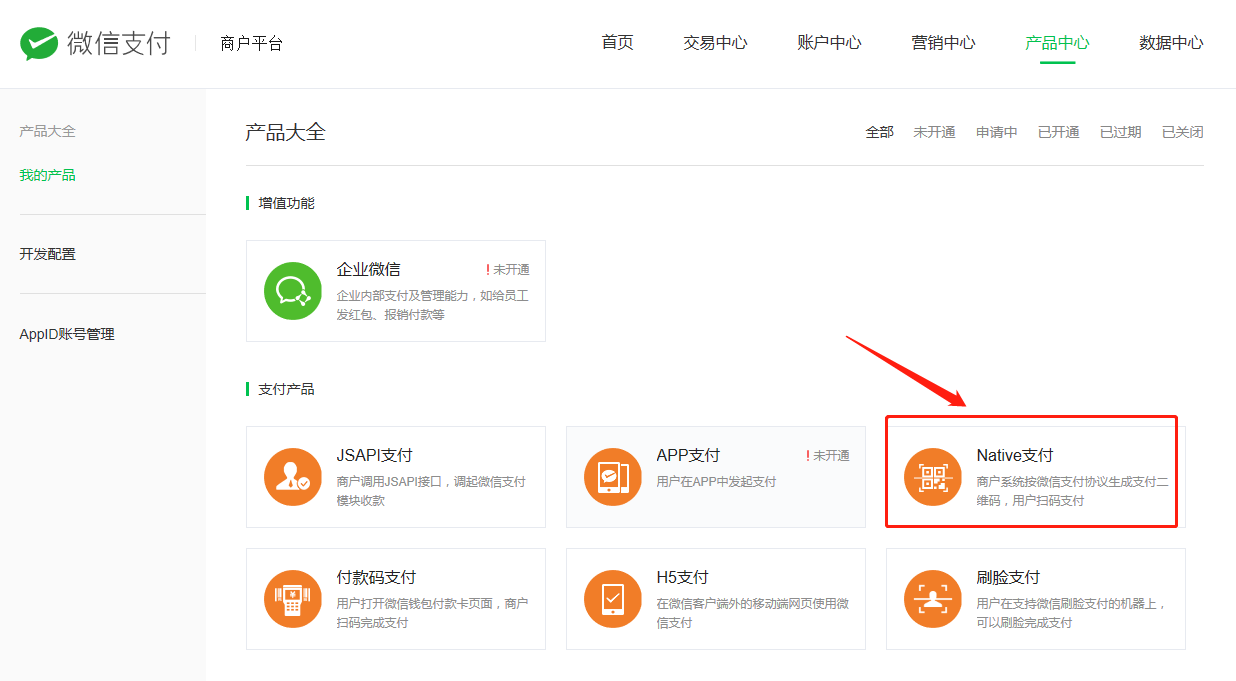Click the 刷脸支付 face scan icon
The width and height of the screenshot is (1236, 681).
[933, 599]
